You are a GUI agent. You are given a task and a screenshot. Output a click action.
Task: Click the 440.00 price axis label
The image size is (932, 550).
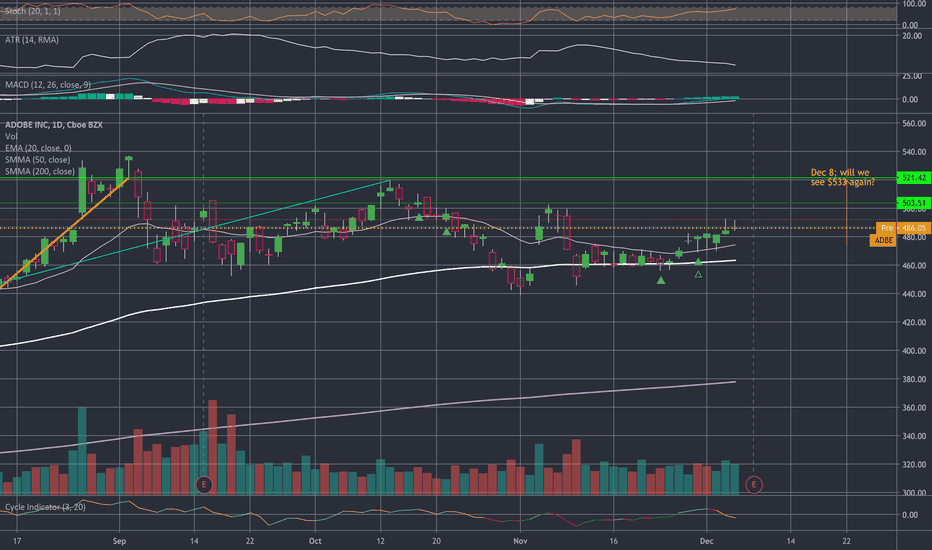point(914,294)
